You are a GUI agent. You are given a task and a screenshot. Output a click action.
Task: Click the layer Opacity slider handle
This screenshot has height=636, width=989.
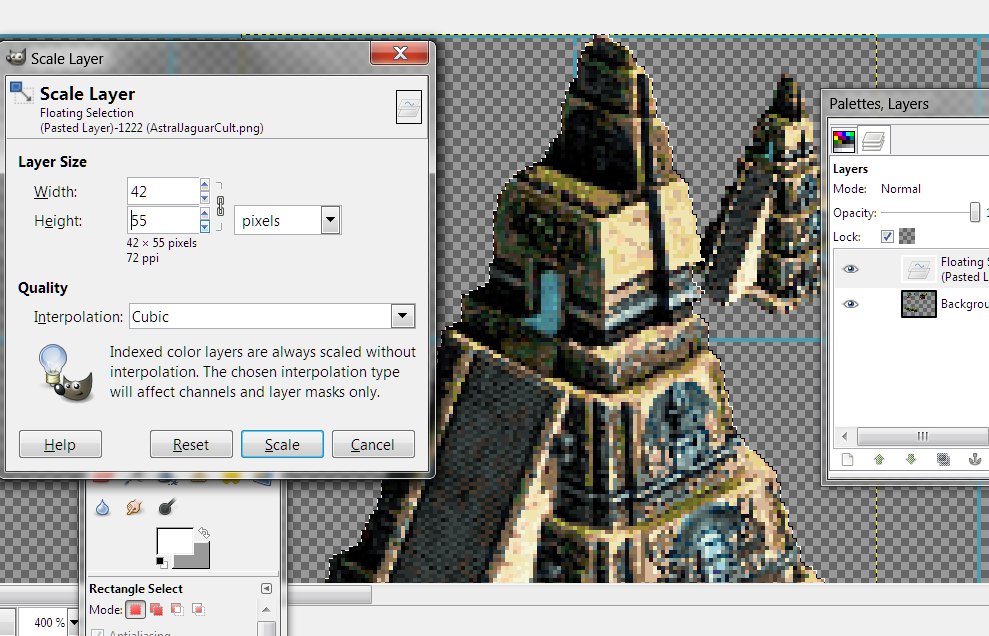(x=975, y=212)
